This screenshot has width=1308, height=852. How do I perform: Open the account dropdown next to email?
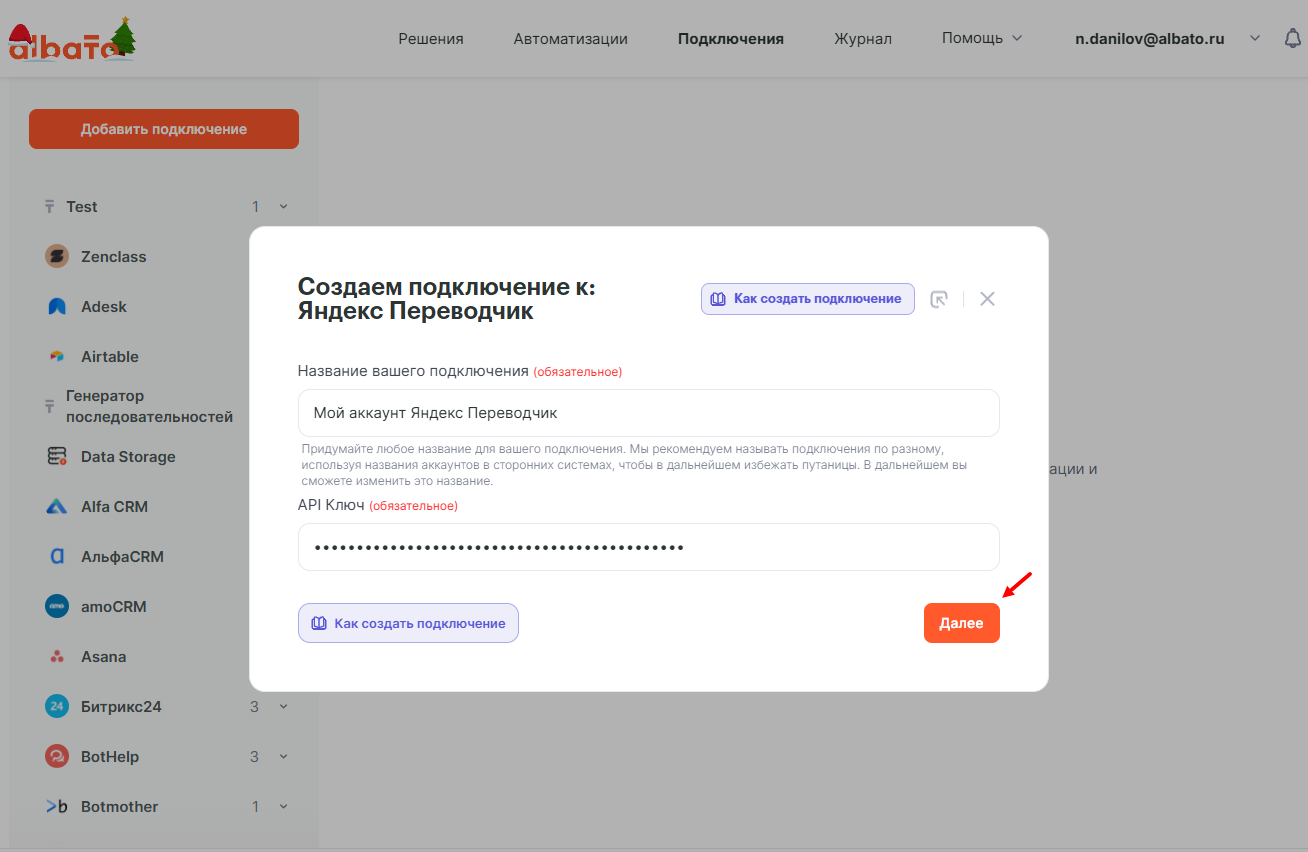point(1255,39)
